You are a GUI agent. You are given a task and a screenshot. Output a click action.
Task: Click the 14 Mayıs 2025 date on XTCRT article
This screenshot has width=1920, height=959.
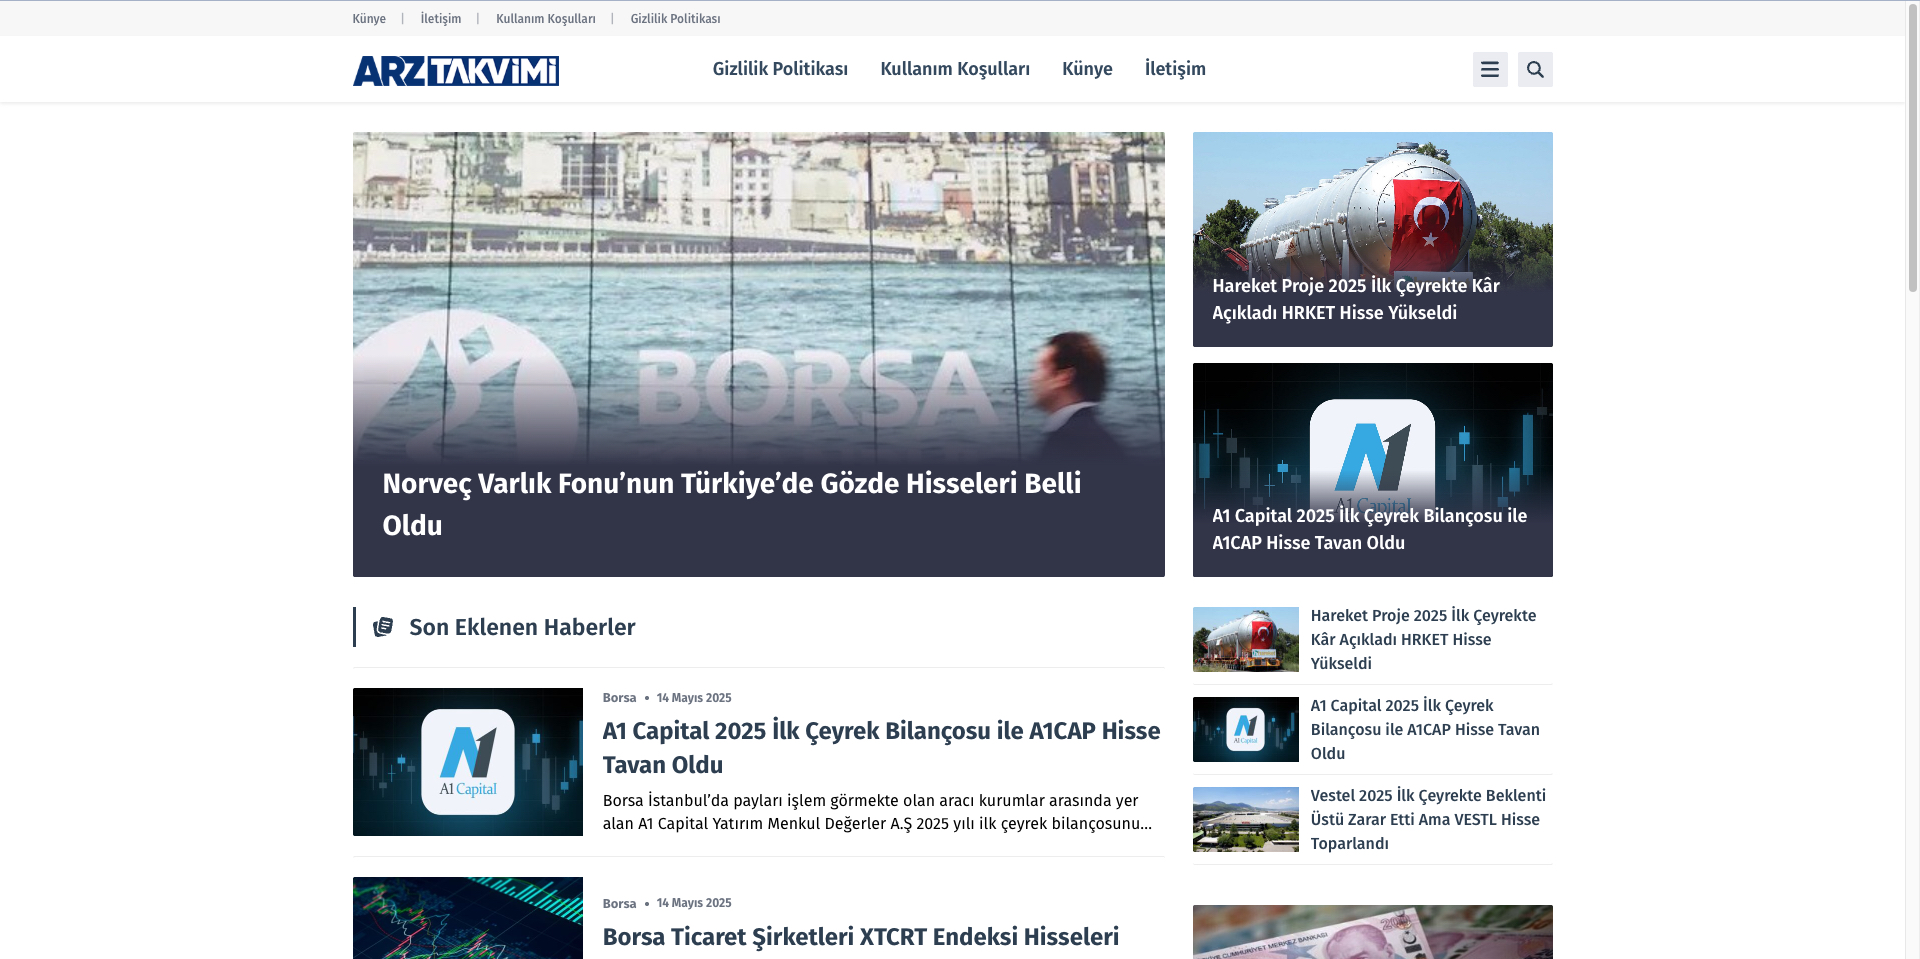click(x=694, y=903)
